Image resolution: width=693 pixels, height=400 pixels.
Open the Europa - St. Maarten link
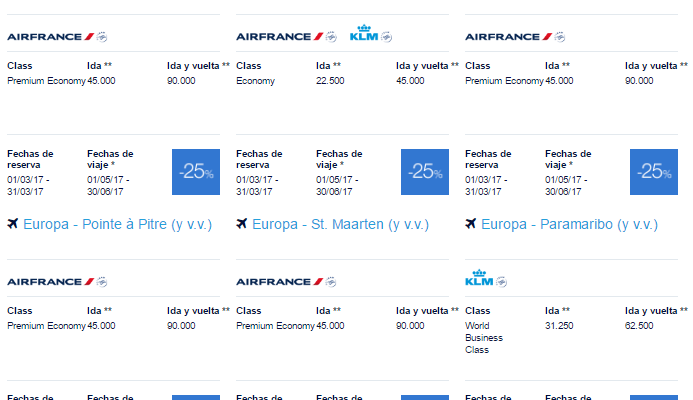coord(340,224)
